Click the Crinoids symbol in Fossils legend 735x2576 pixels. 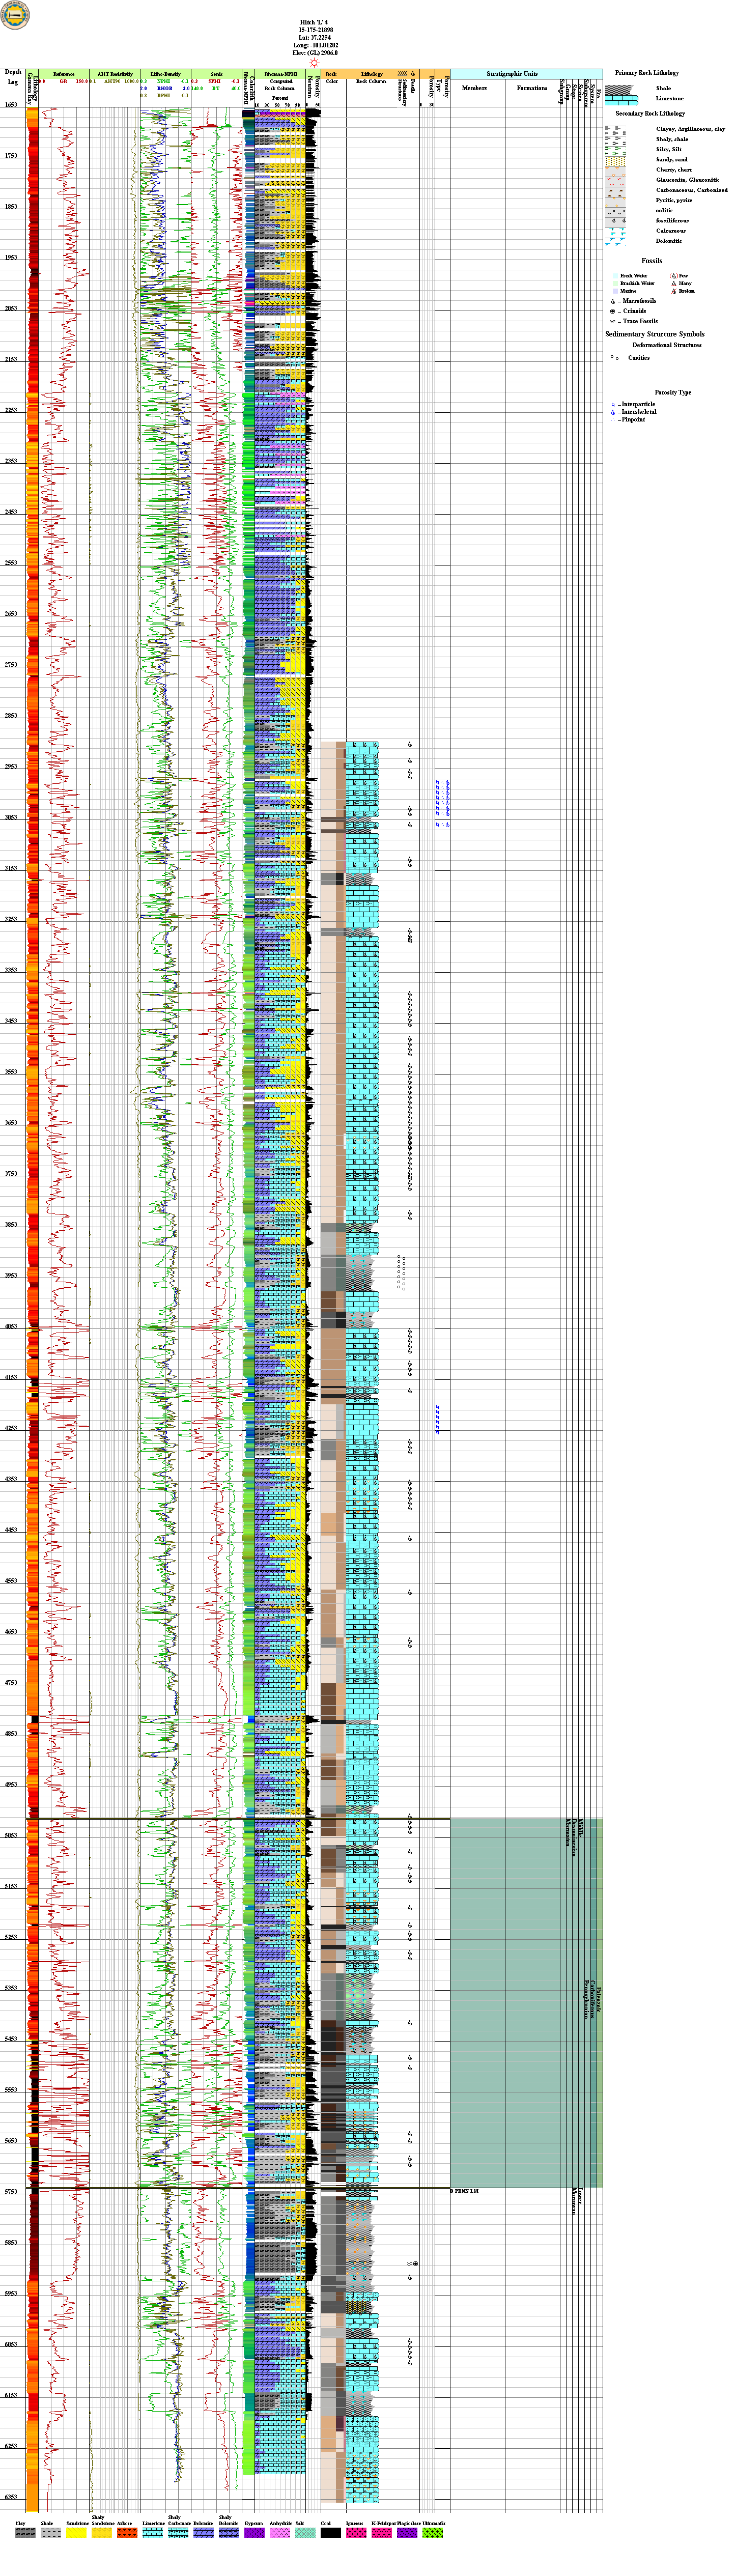(613, 311)
